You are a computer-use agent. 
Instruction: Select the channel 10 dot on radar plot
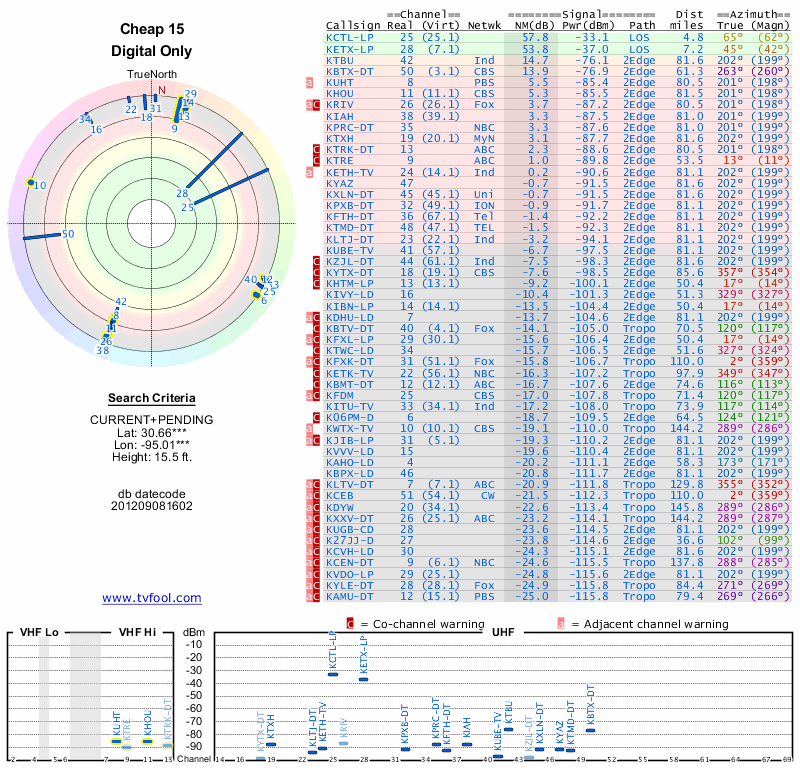coord(31,183)
